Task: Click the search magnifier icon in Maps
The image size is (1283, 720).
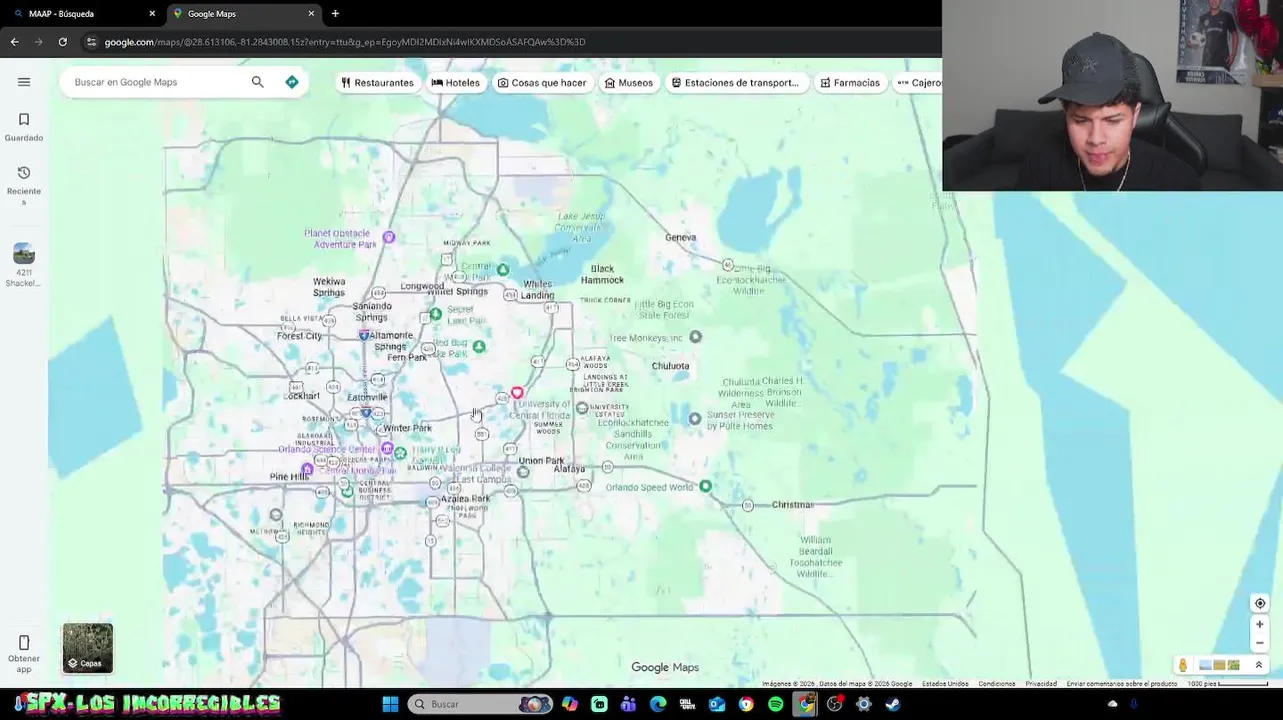Action: coord(258,82)
